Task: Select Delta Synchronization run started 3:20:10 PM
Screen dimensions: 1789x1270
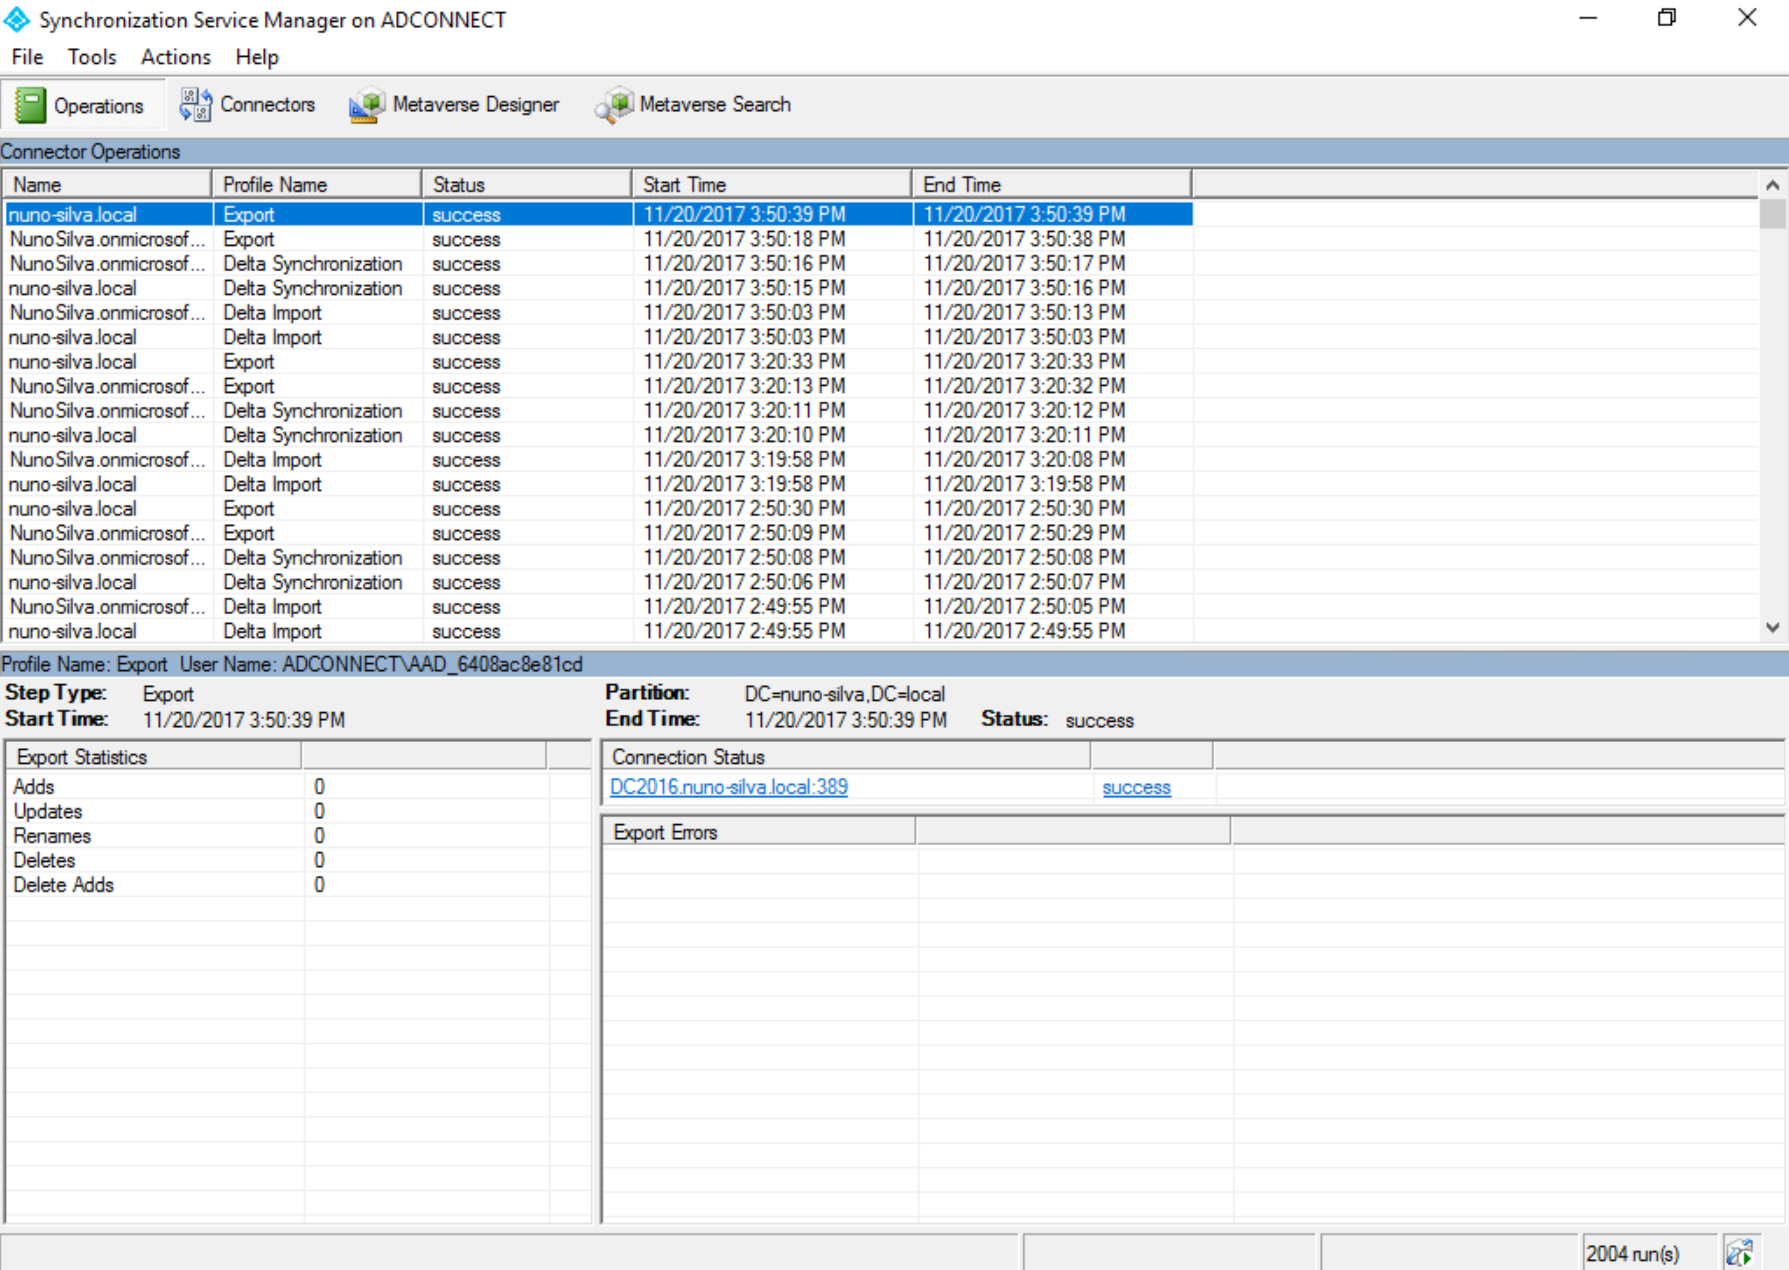Action: (598, 435)
